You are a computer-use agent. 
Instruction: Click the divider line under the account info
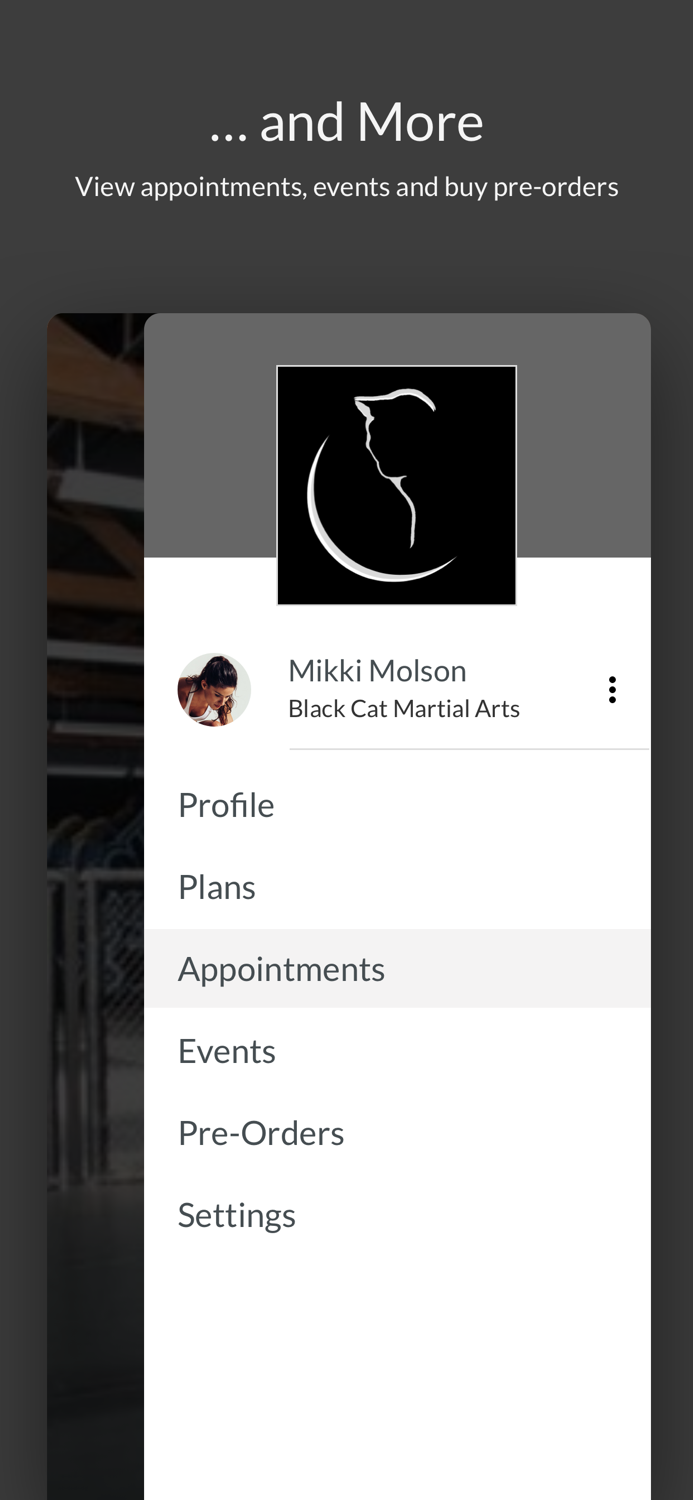[469, 747]
